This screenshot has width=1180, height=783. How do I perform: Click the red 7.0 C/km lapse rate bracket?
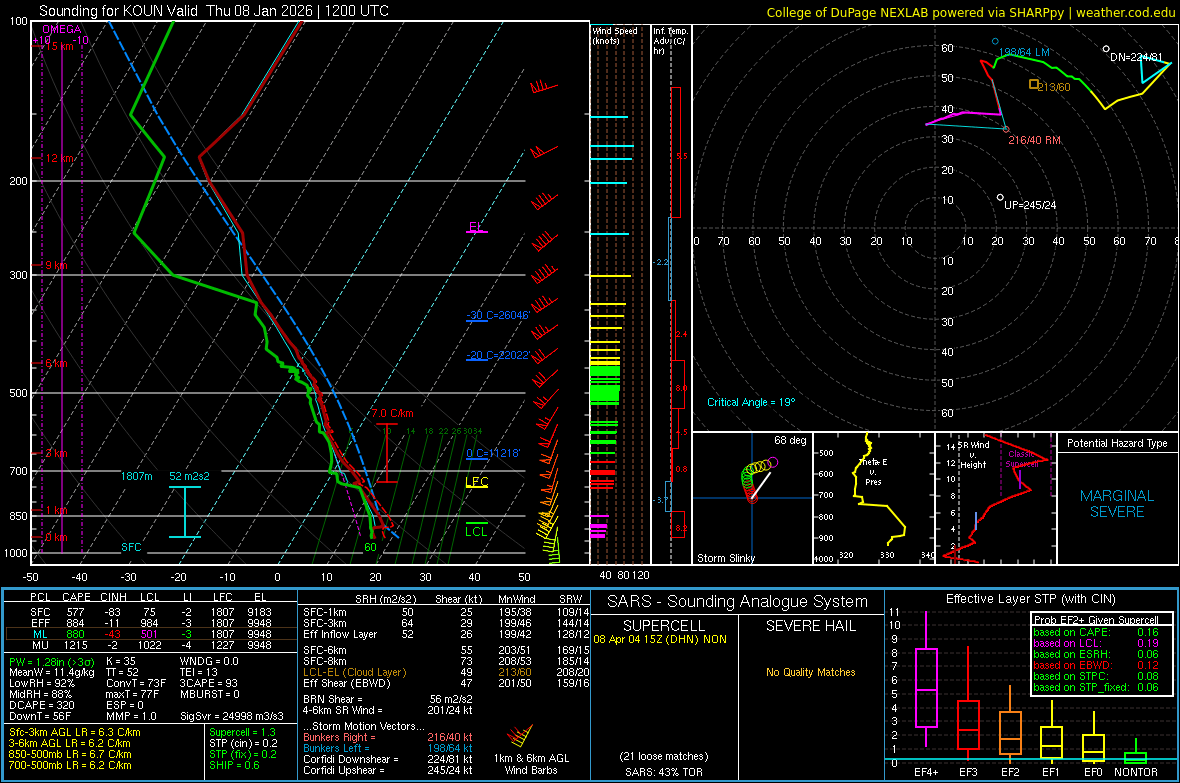click(x=387, y=455)
